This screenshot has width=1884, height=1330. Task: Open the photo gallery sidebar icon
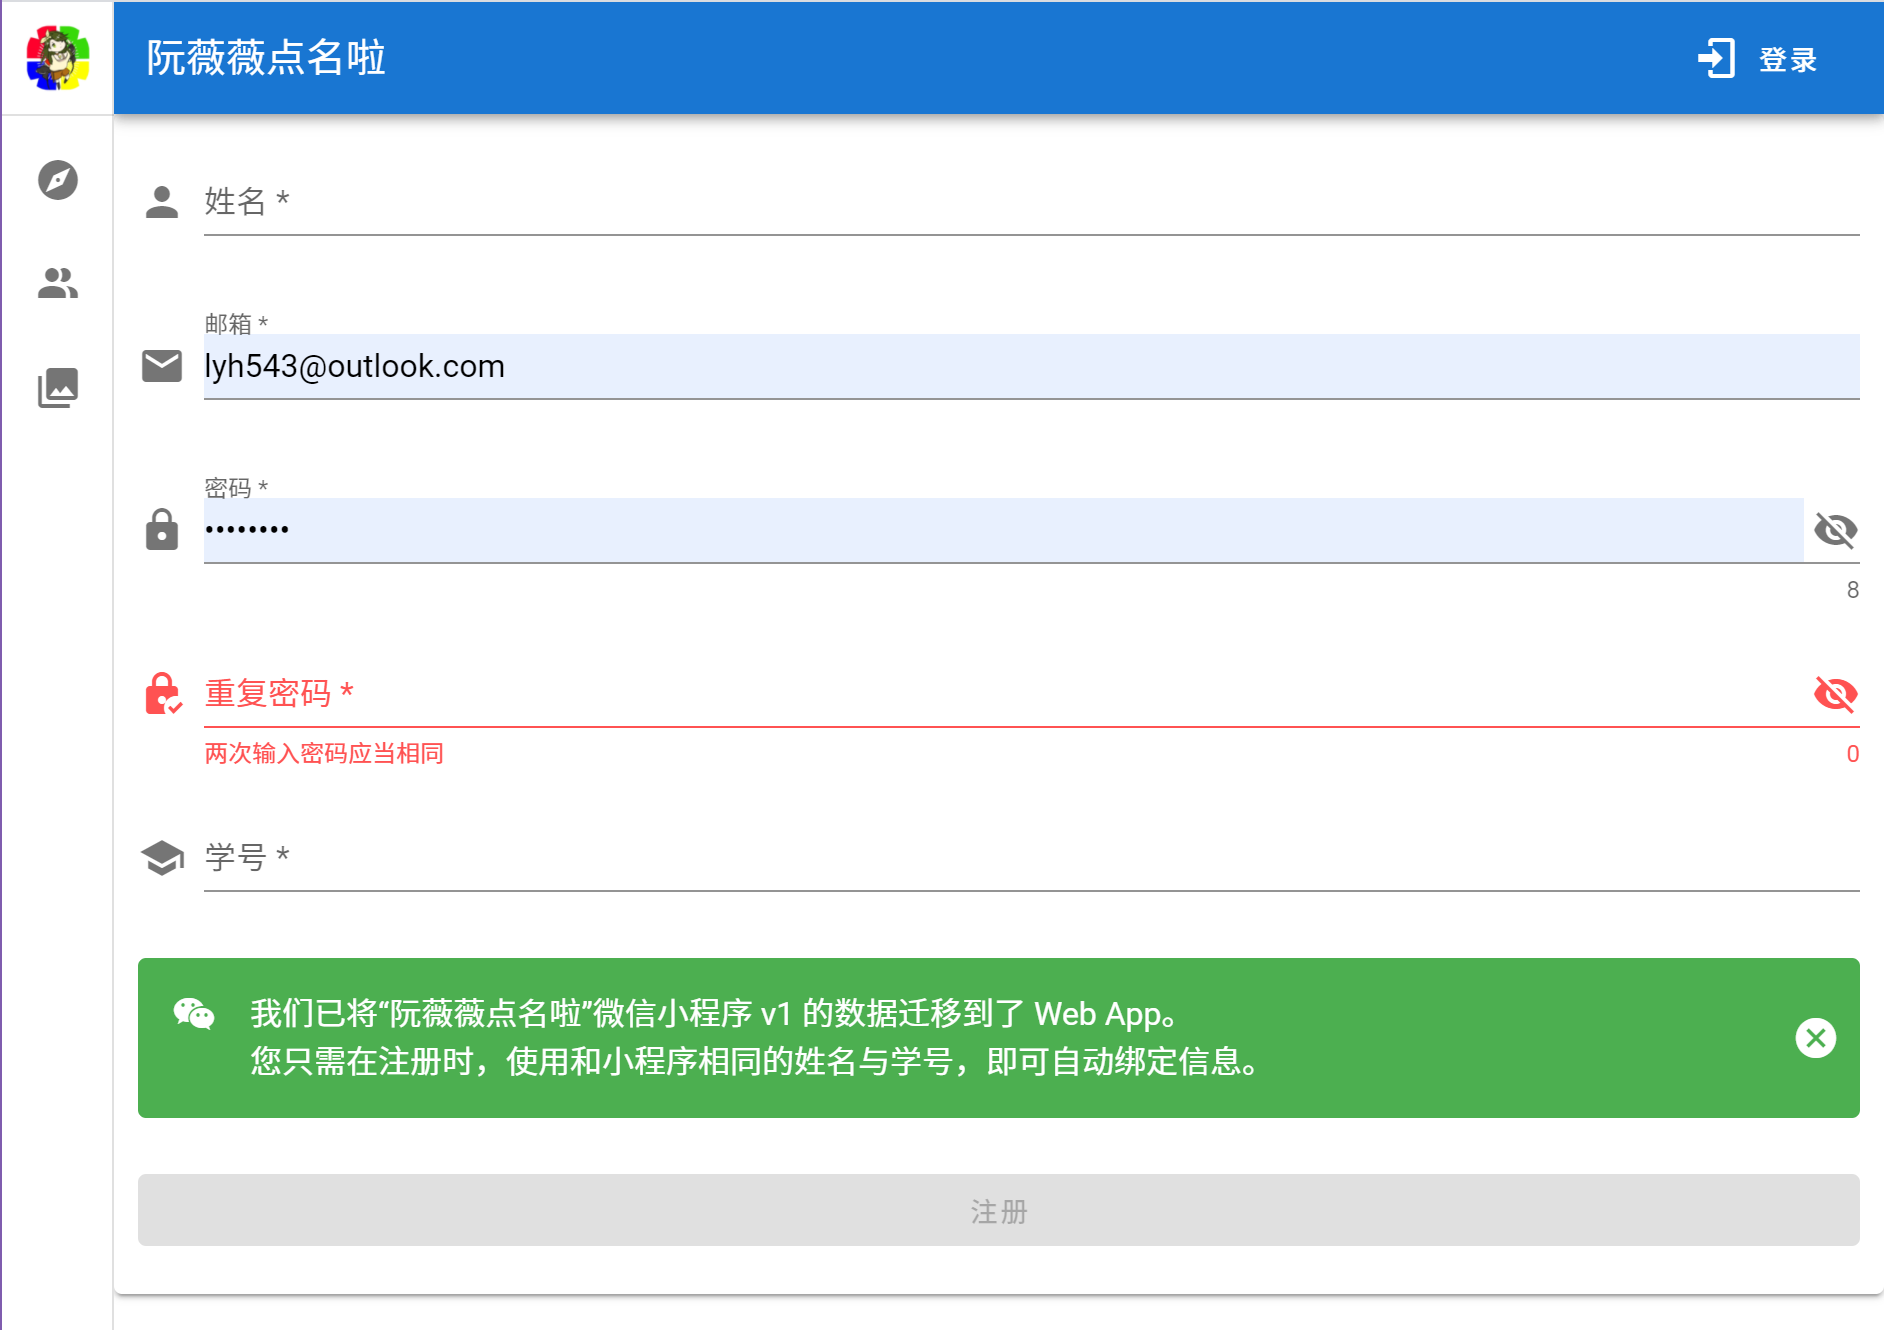(x=58, y=388)
